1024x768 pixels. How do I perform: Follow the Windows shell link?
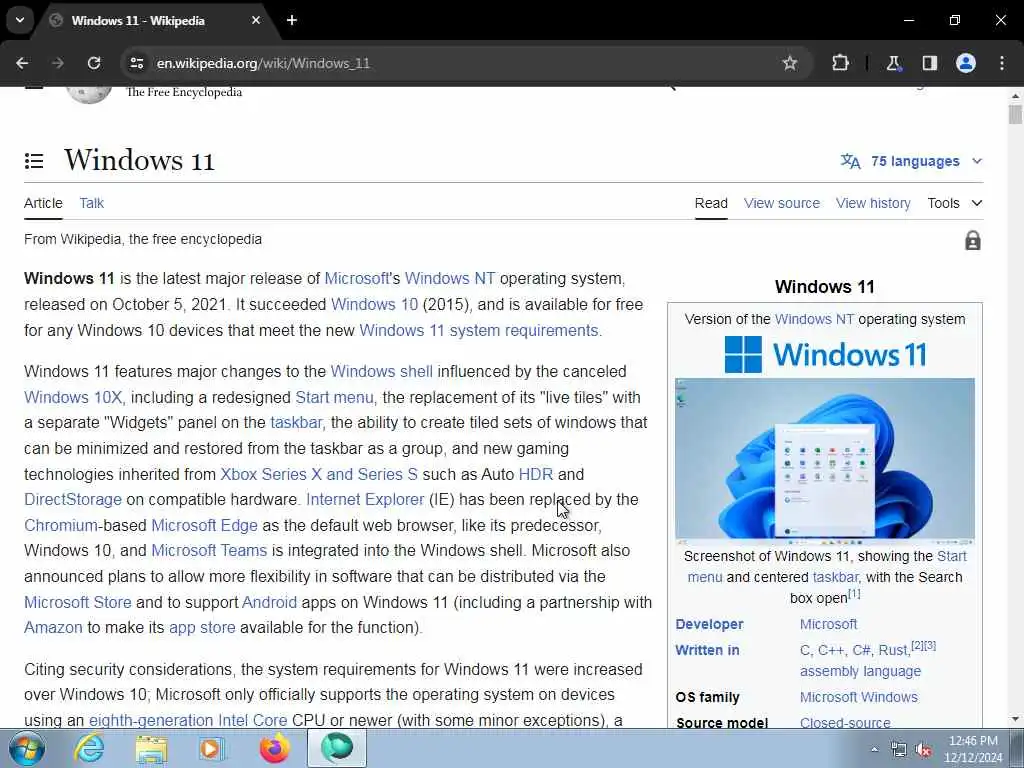[381, 372]
